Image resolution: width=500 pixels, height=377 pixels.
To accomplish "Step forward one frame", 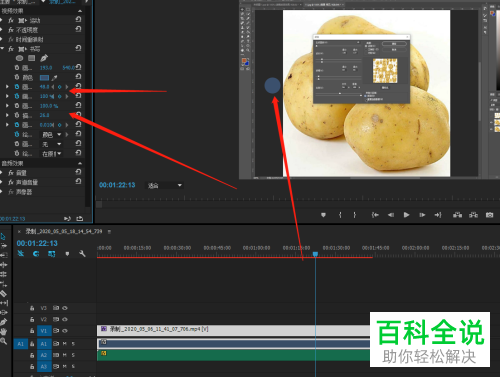I will click(x=422, y=215).
